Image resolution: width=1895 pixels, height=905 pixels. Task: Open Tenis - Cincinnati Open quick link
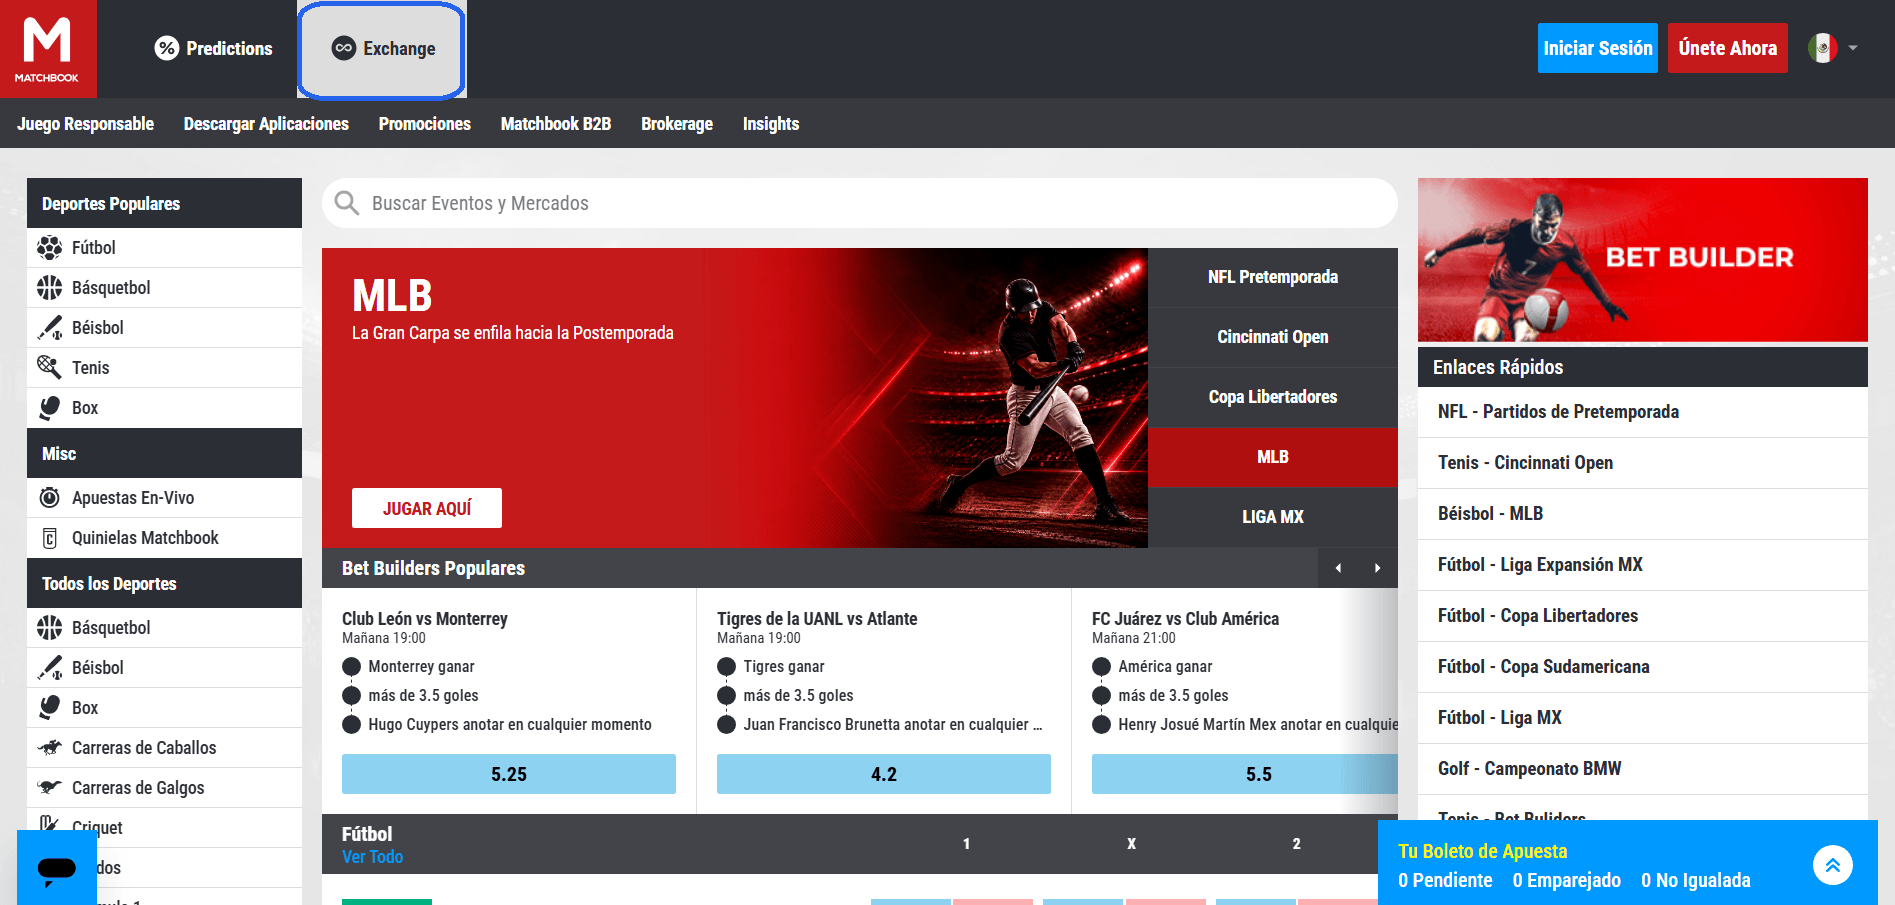tap(1642, 463)
